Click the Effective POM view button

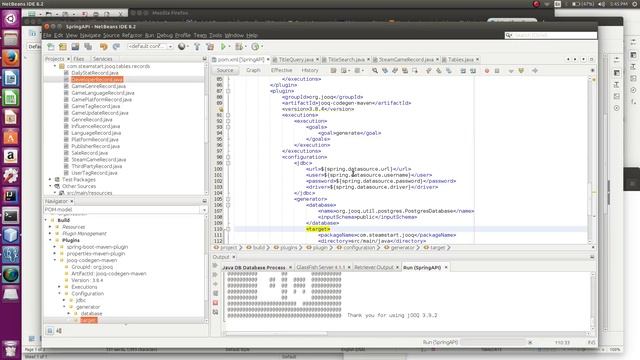coord(281,70)
